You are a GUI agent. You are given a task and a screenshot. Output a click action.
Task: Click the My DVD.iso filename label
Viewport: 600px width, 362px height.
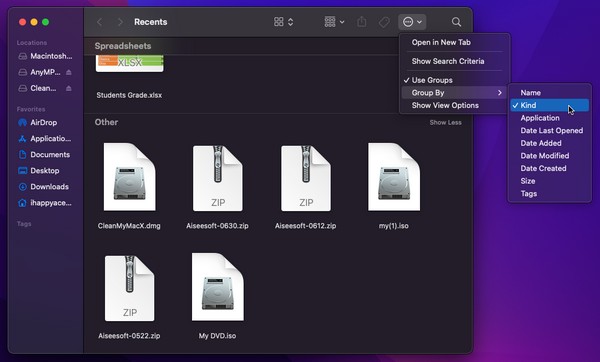(217, 336)
